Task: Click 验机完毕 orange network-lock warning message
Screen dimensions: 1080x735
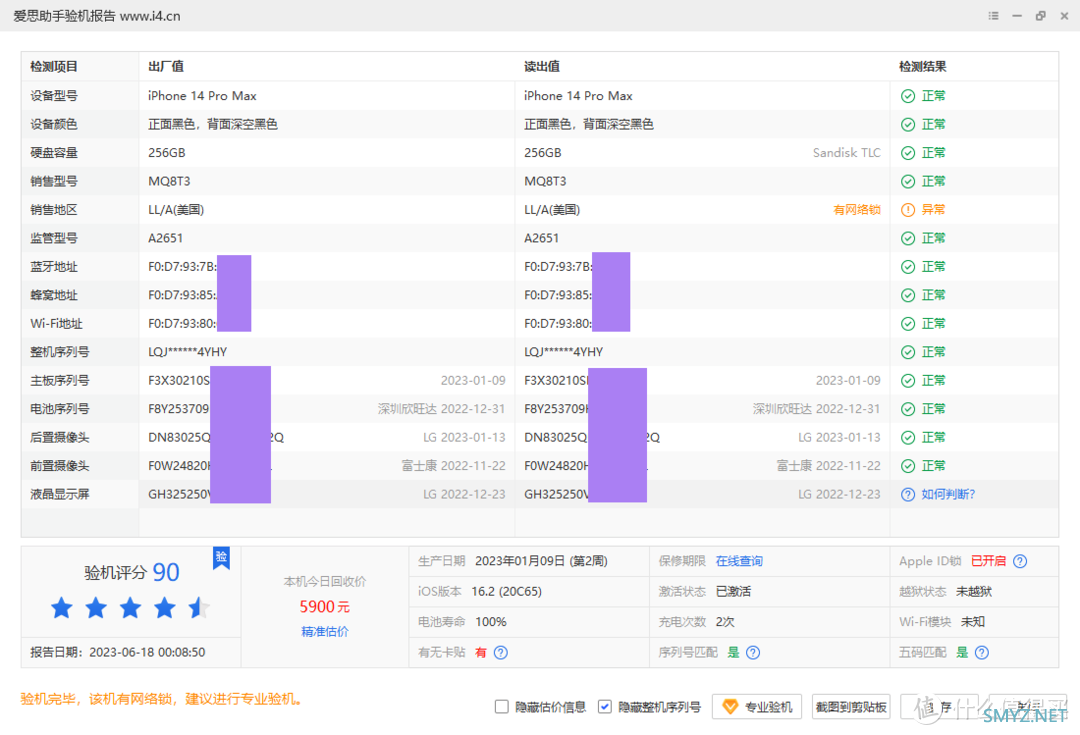Action: 162,699
